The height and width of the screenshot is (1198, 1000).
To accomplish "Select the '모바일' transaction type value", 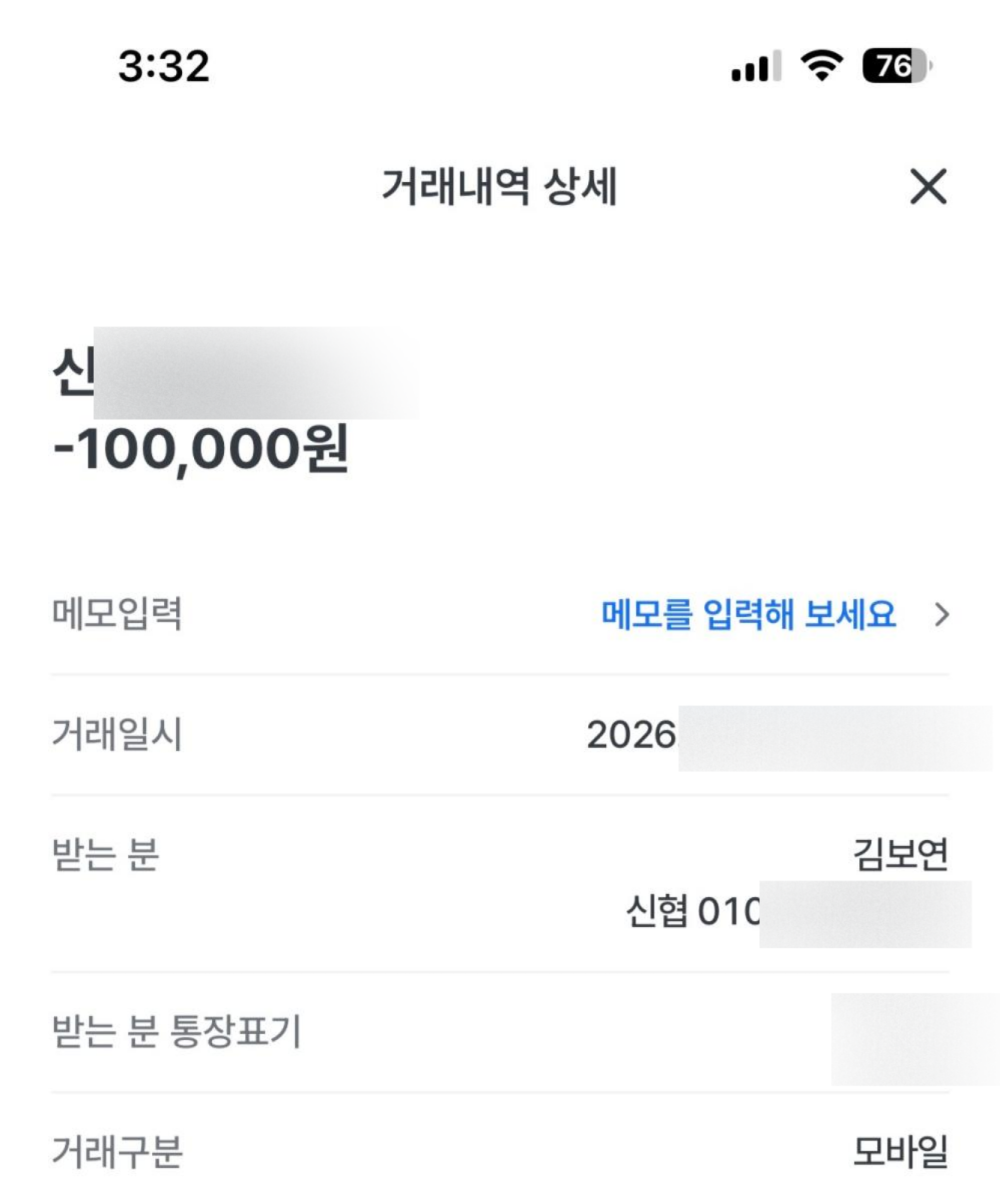I will coord(900,1154).
